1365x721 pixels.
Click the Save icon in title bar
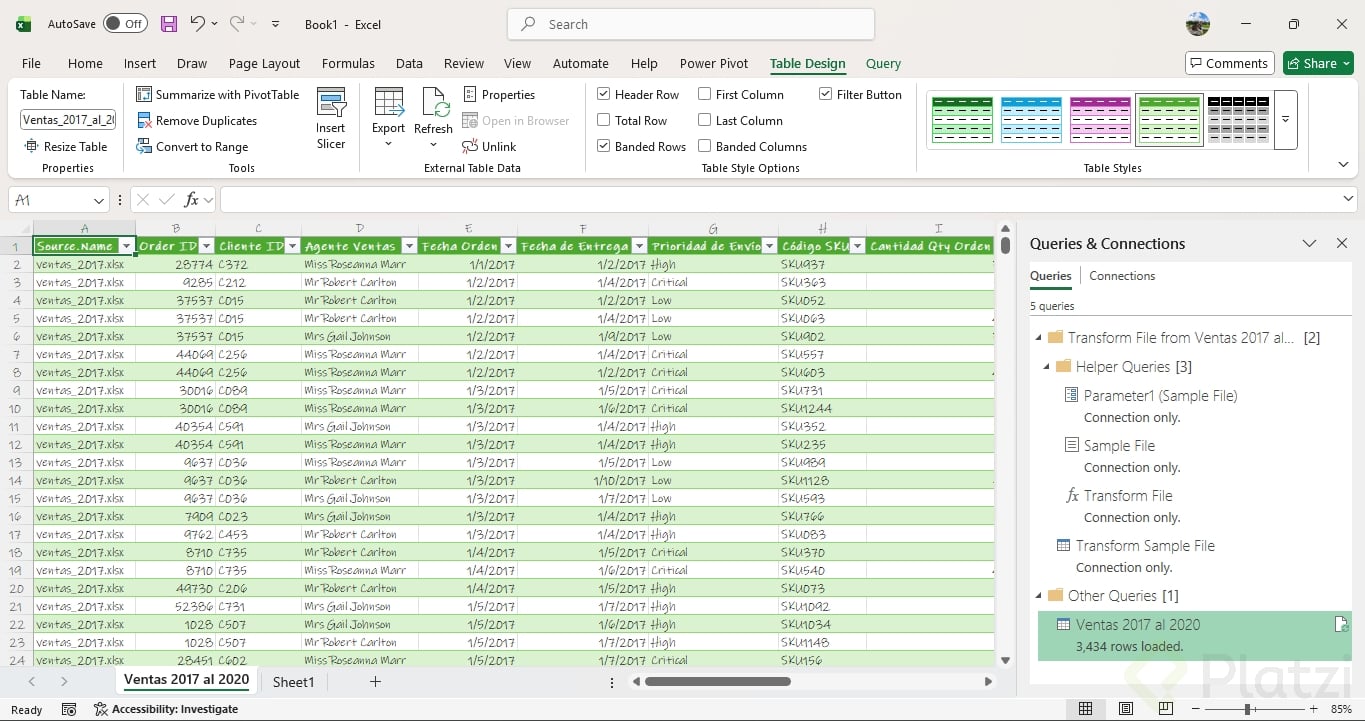[x=168, y=24]
